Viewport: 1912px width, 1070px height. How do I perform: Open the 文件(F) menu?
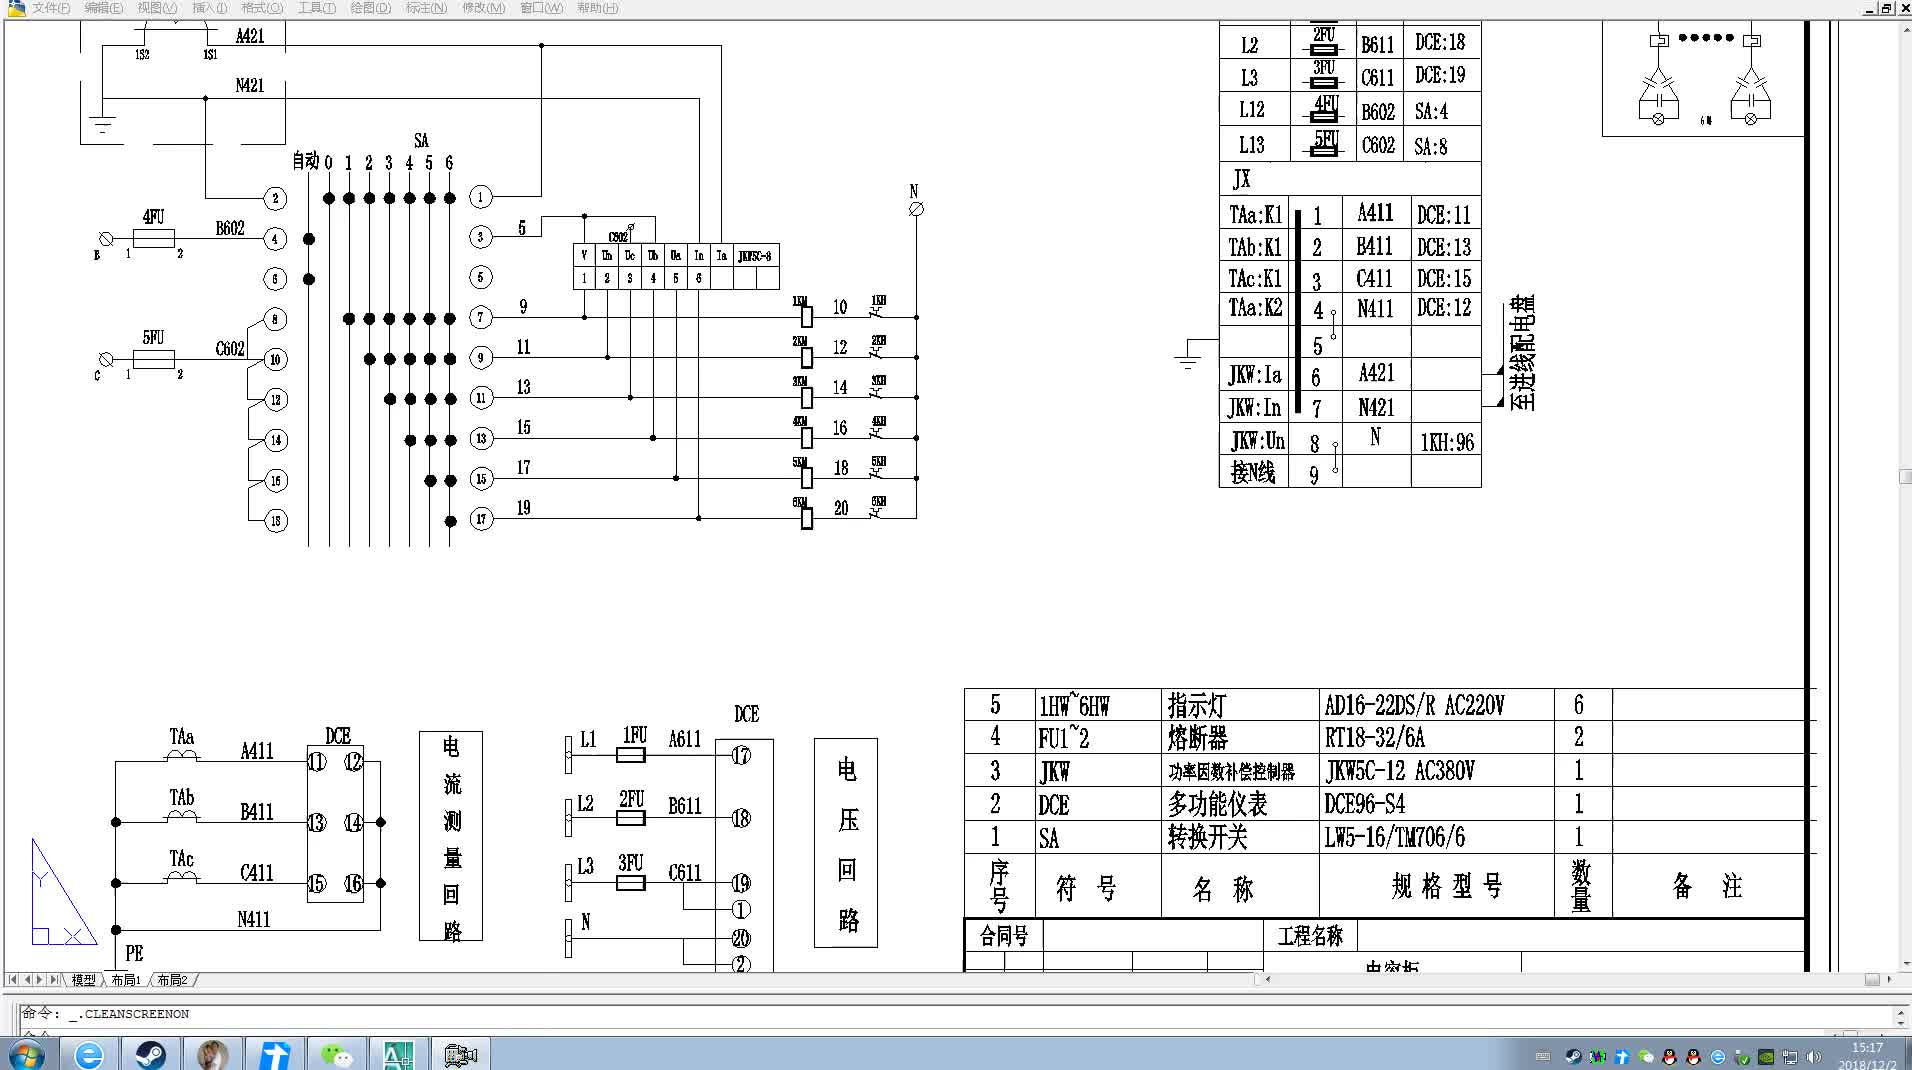[51, 8]
